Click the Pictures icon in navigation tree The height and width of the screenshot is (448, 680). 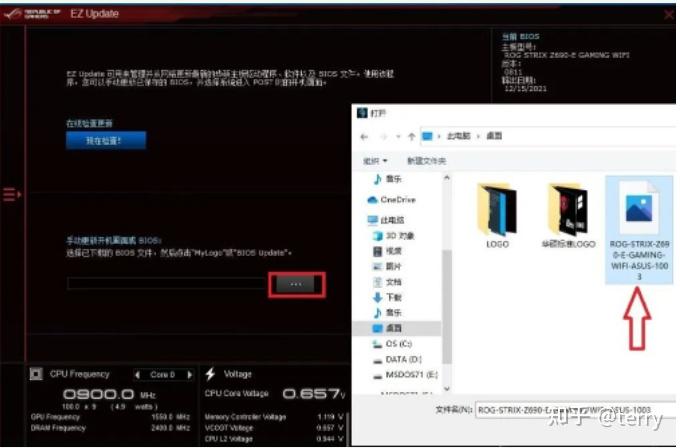tap(377, 266)
